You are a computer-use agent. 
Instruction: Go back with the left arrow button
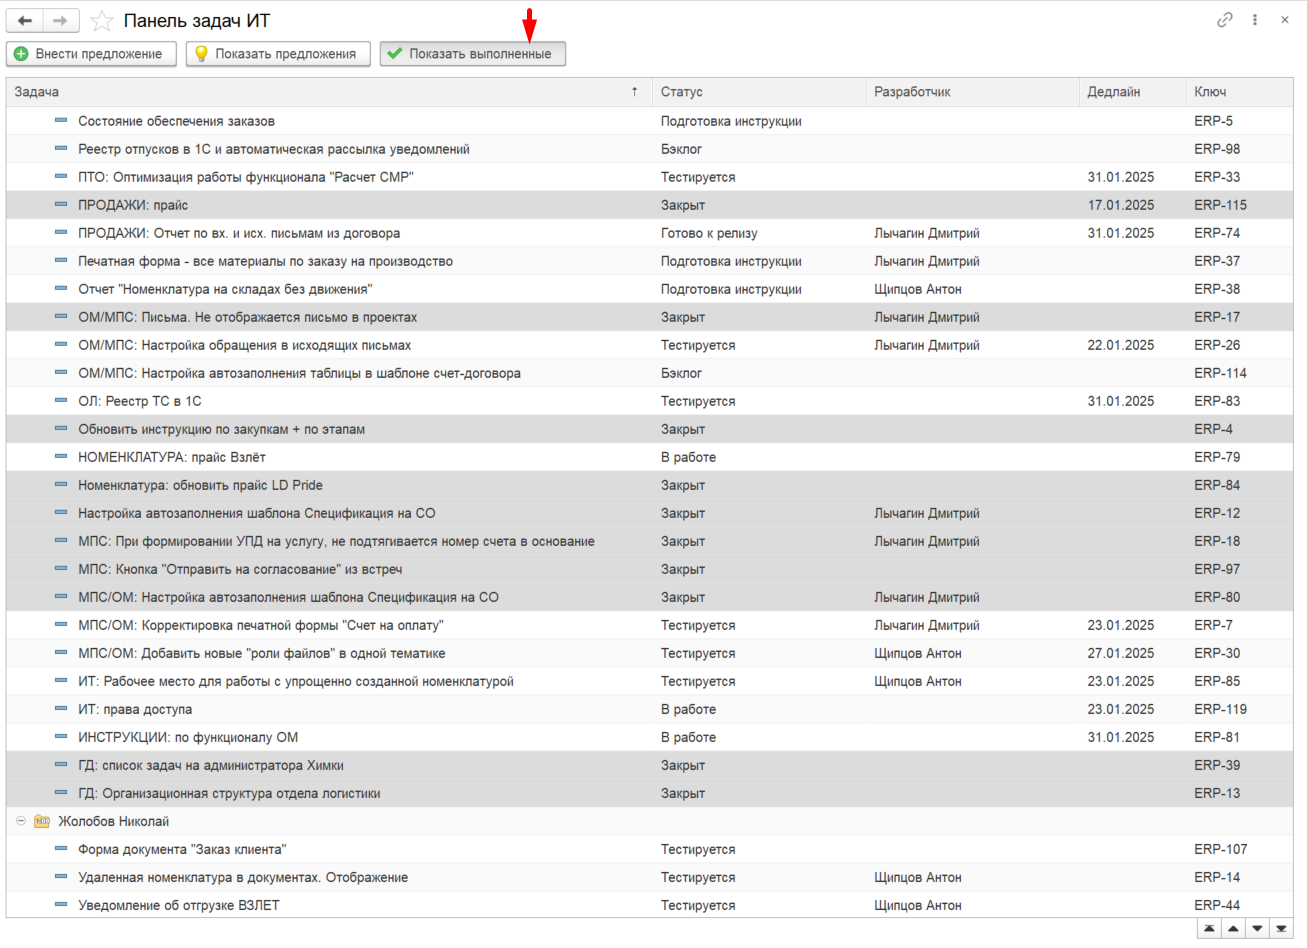(x=25, y=21)
